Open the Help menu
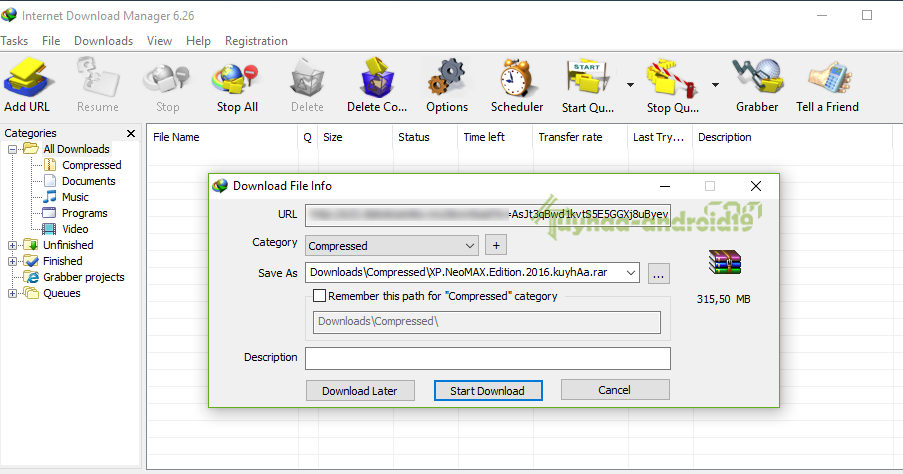The width and height of the screenshot is (903, 474). pyautogui.click(x=198, y=41)
